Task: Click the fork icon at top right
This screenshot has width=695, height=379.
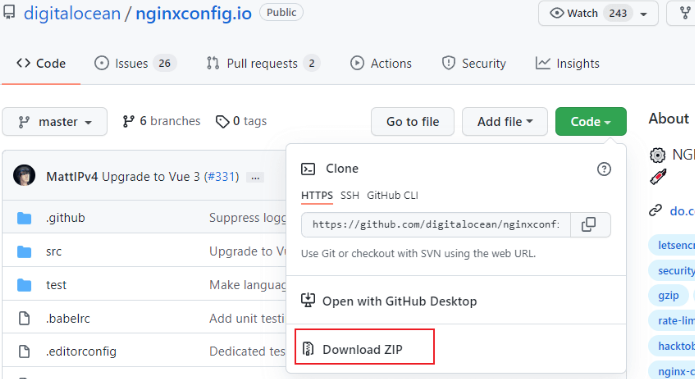Action: click(x=685, y=13)
